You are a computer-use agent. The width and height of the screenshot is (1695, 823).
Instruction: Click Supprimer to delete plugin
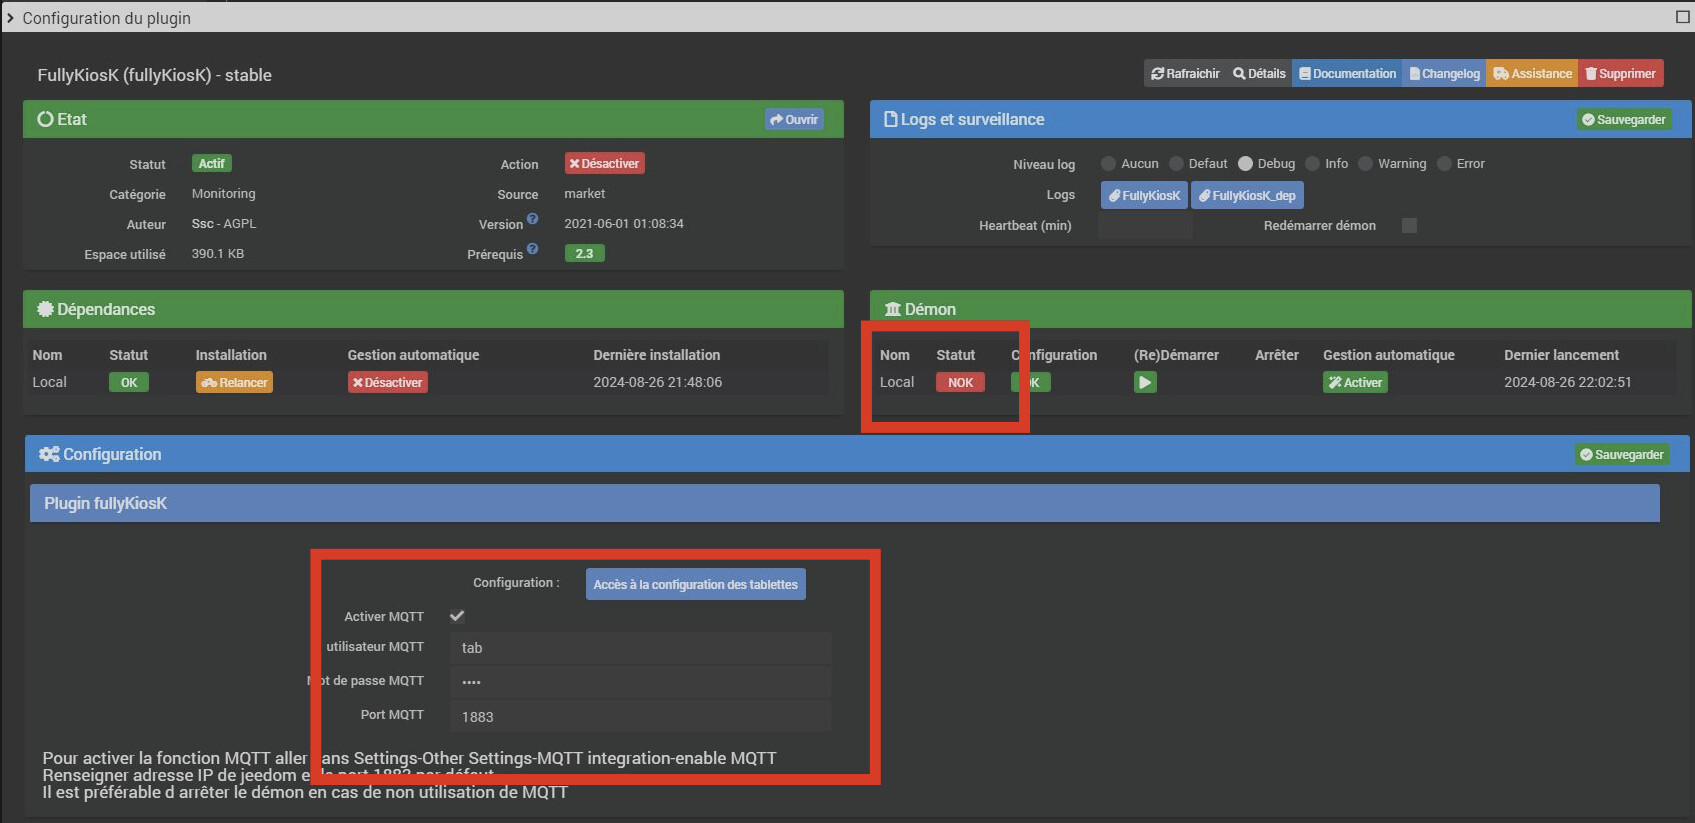click(1620, 74)
